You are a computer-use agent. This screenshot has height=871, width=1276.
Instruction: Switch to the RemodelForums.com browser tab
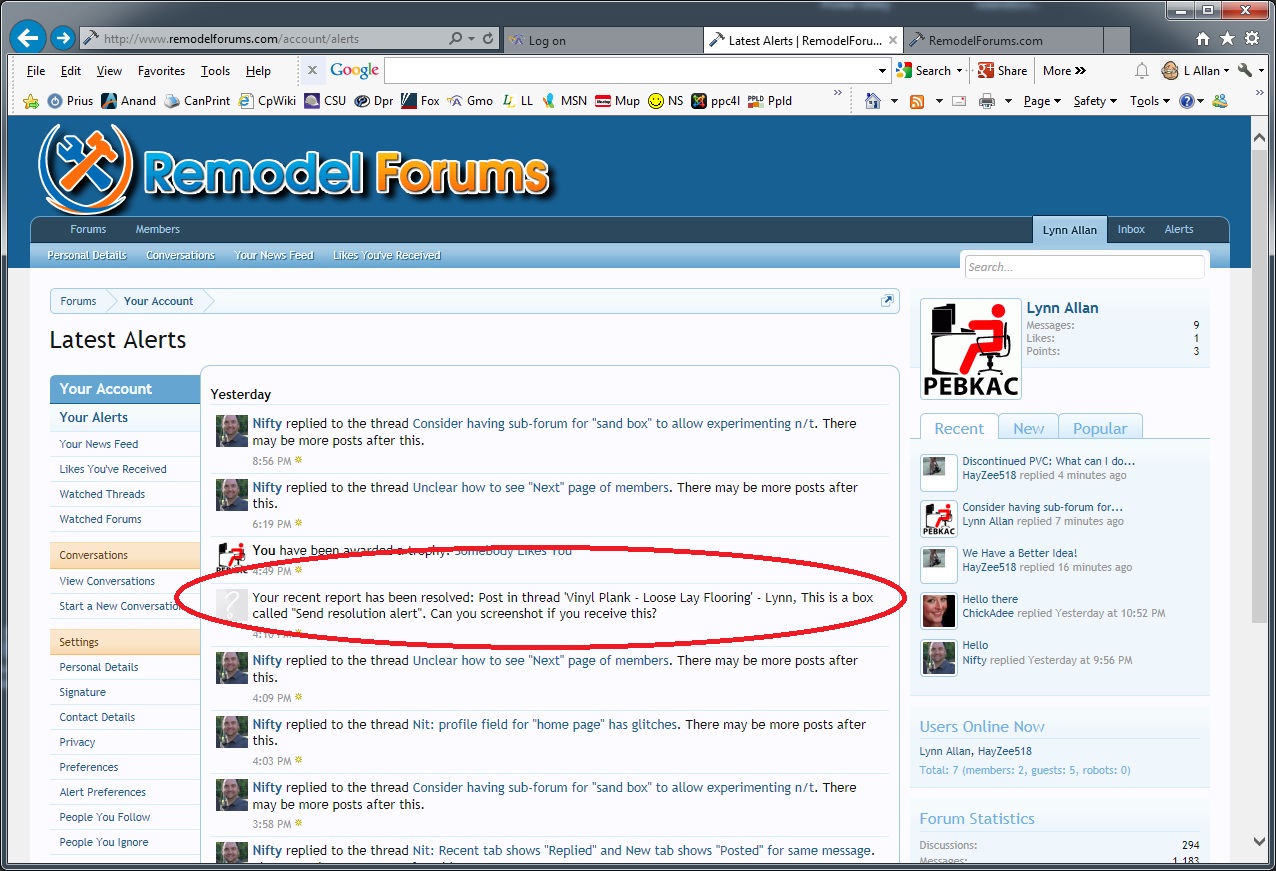(x=1003, y=40)
